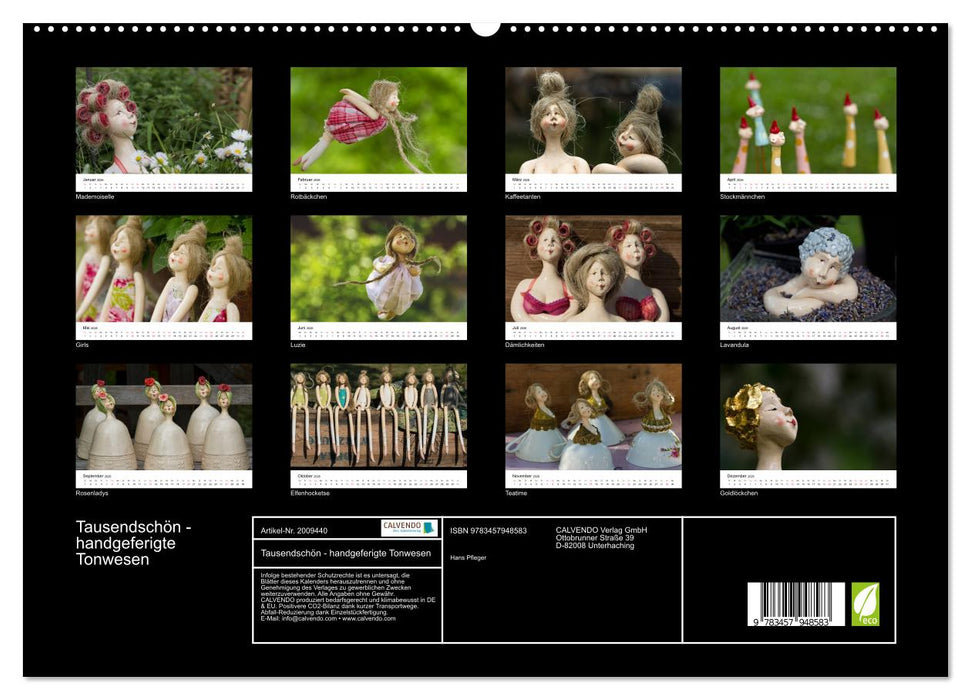Click the author name Hans Pfleger
The width and height of the screenshot is (971, 700).
pyautogui.click(x=468, y=557)
